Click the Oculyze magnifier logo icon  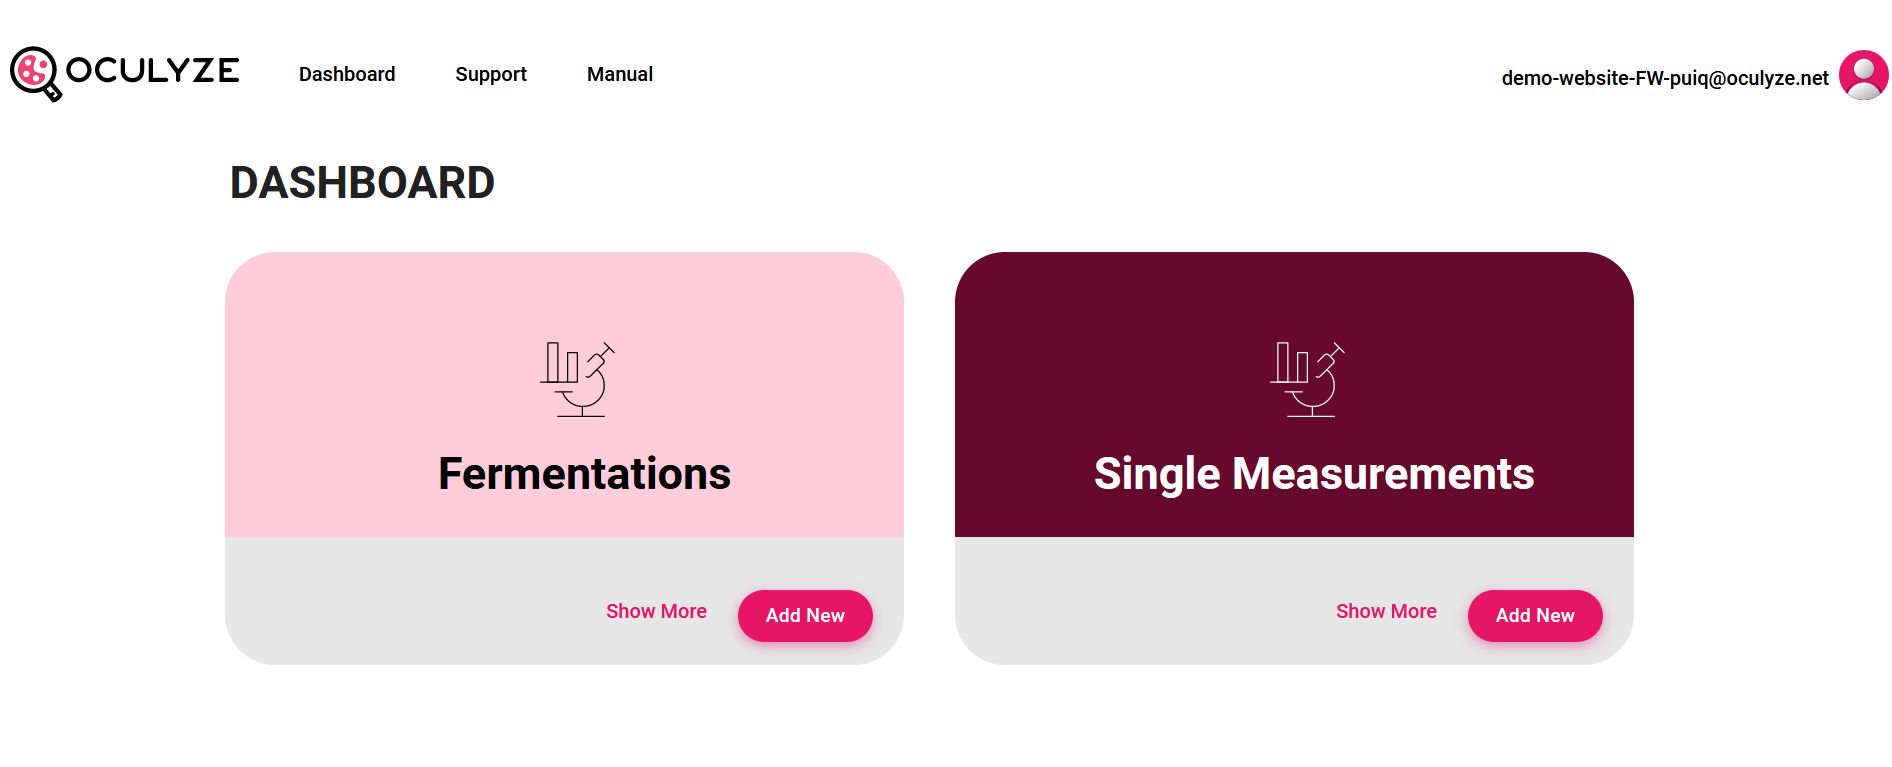(36, 74)
